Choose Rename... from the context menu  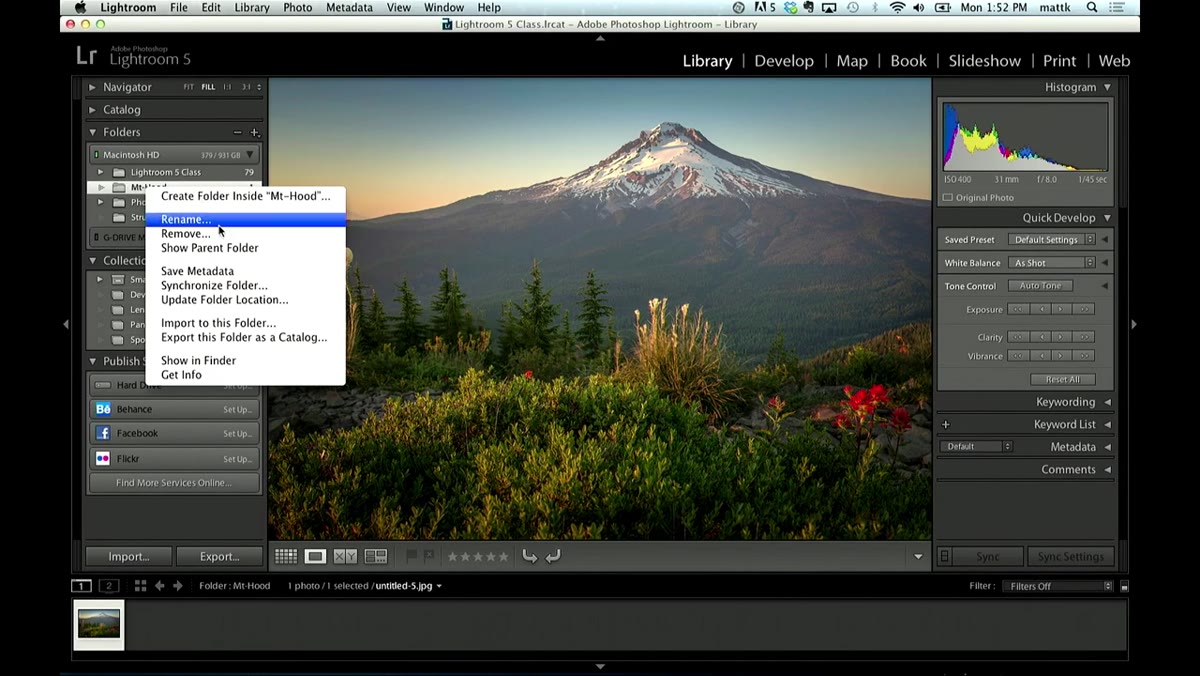click(245, 219)
